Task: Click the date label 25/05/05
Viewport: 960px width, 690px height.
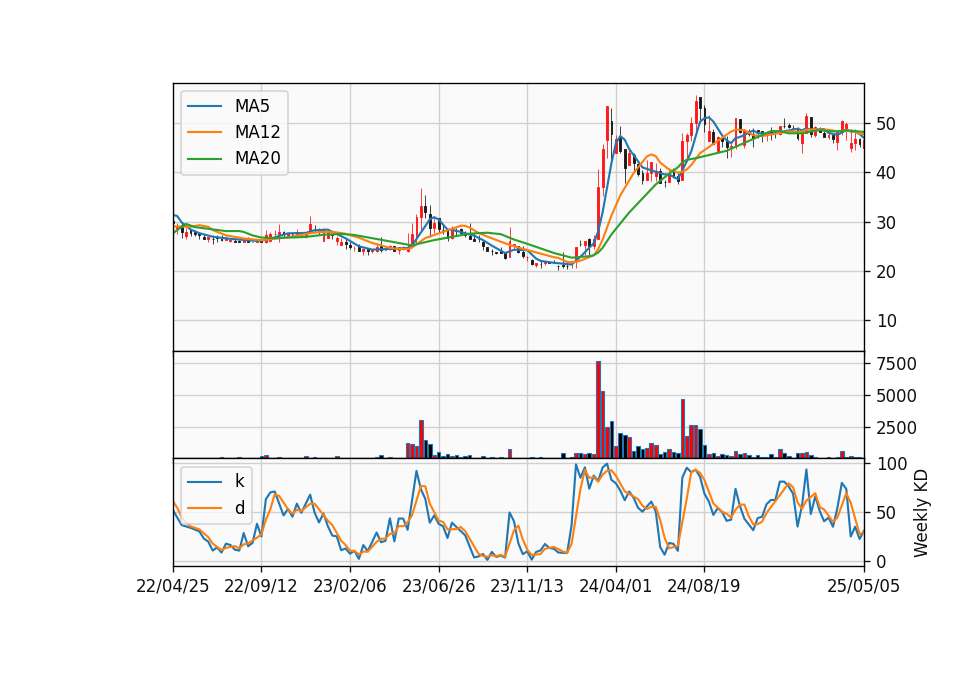Action: pos(863,586)
